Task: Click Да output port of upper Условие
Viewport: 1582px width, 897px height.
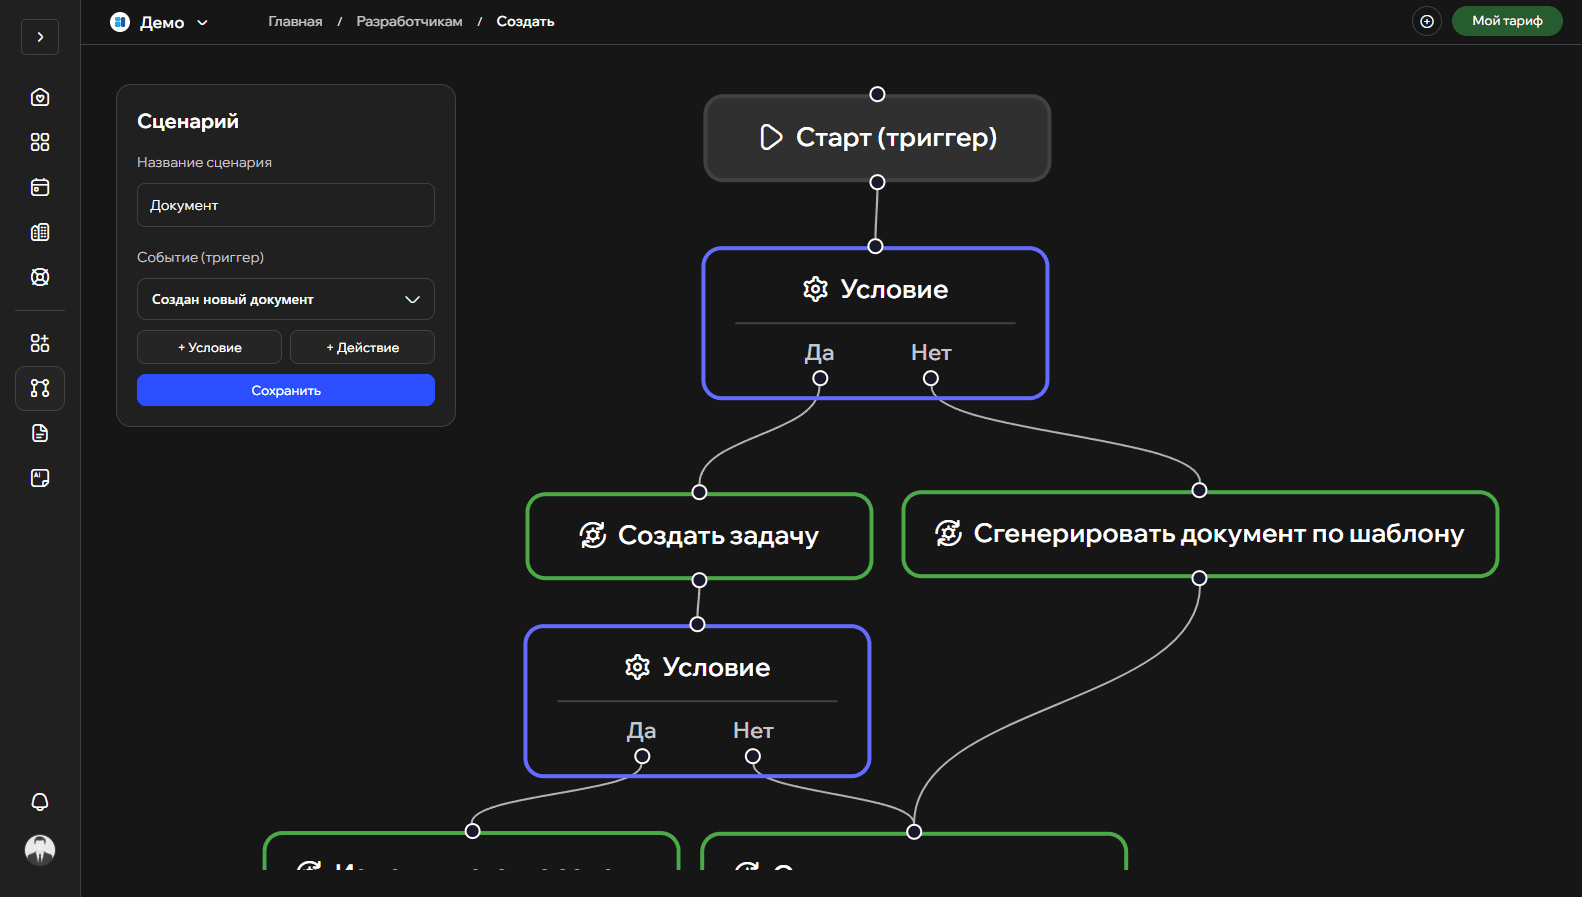Action: click(x=820, y=378)
